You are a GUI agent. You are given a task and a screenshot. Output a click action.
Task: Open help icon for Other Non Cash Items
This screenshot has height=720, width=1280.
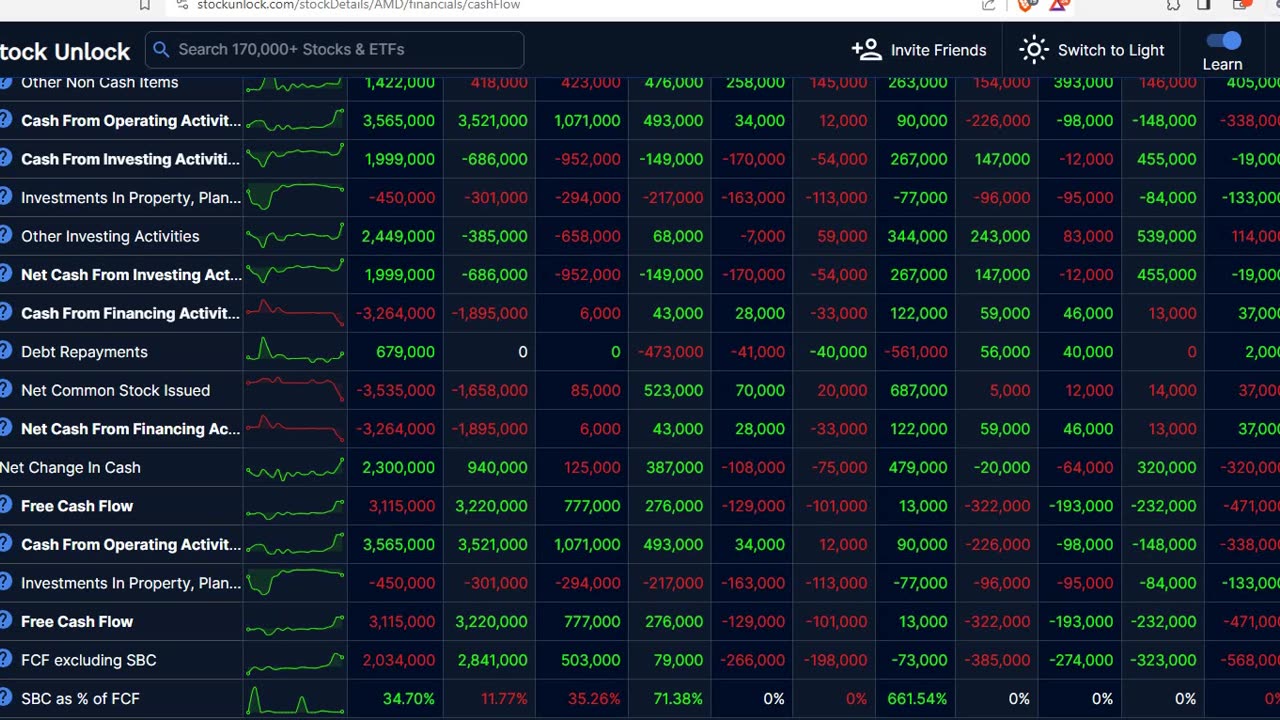coord(4,82)
